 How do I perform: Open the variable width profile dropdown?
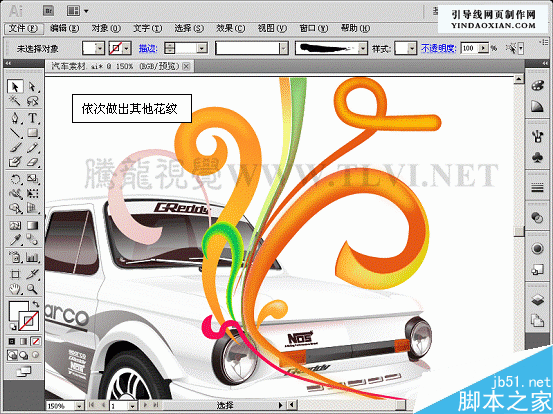click(284, 48)
